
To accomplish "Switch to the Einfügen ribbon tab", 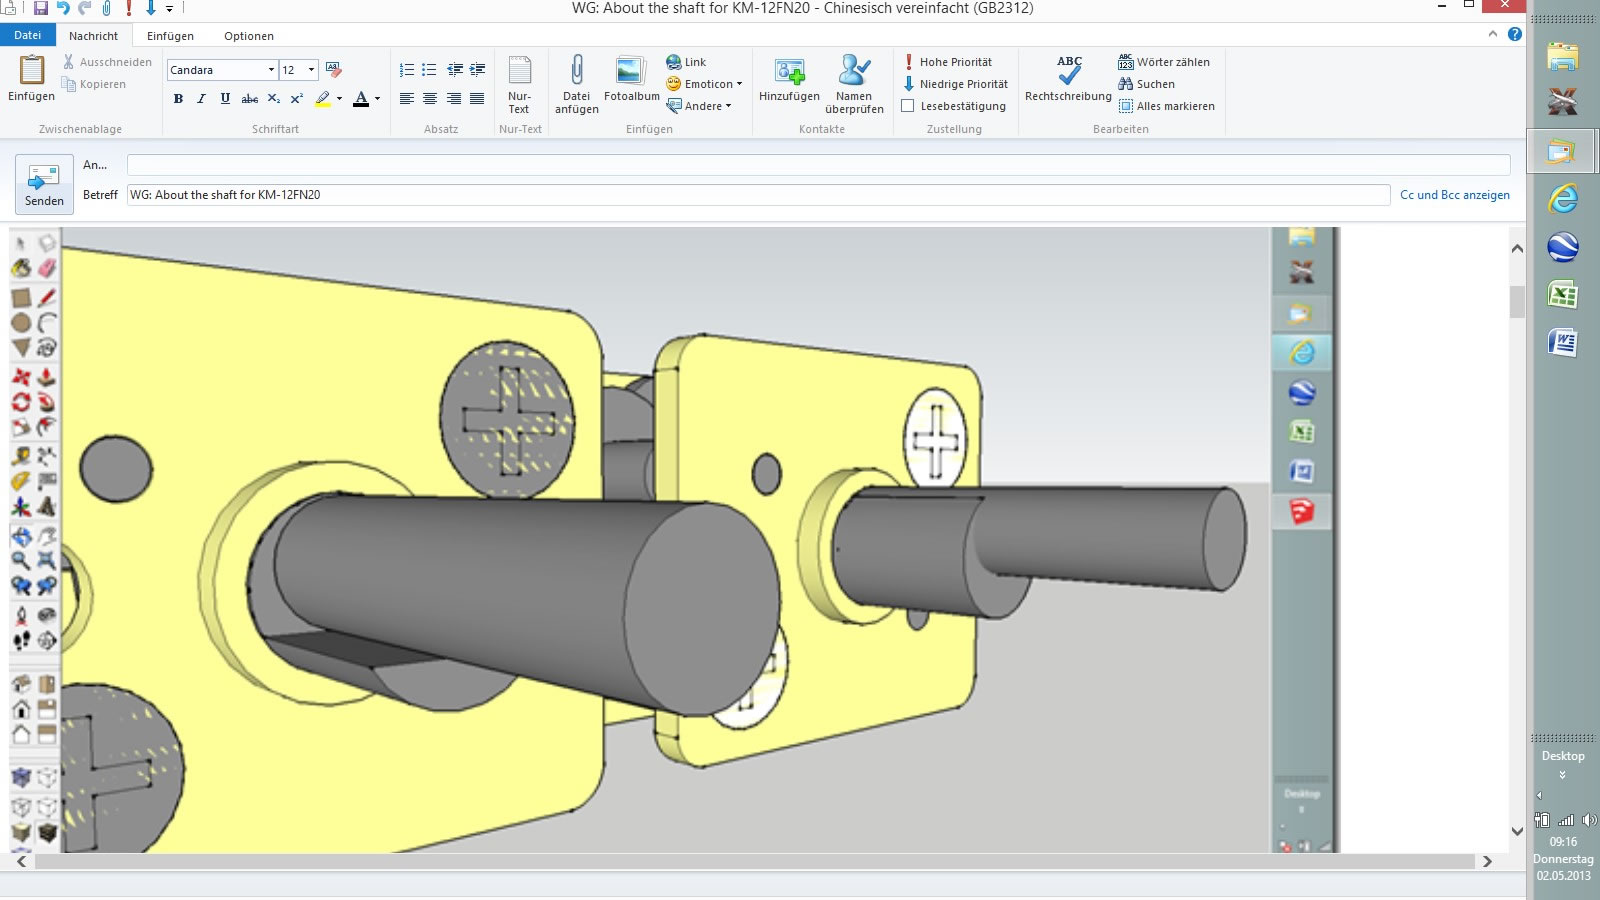I will 170,36.
